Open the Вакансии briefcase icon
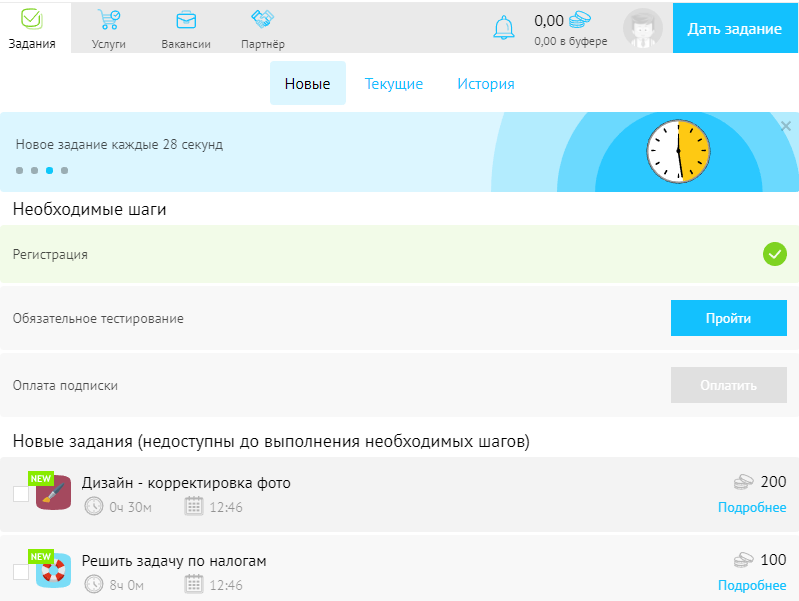Image resolution: width=799 pixels, height=601 pixels. pyautogui.click(x=186, y=20)
